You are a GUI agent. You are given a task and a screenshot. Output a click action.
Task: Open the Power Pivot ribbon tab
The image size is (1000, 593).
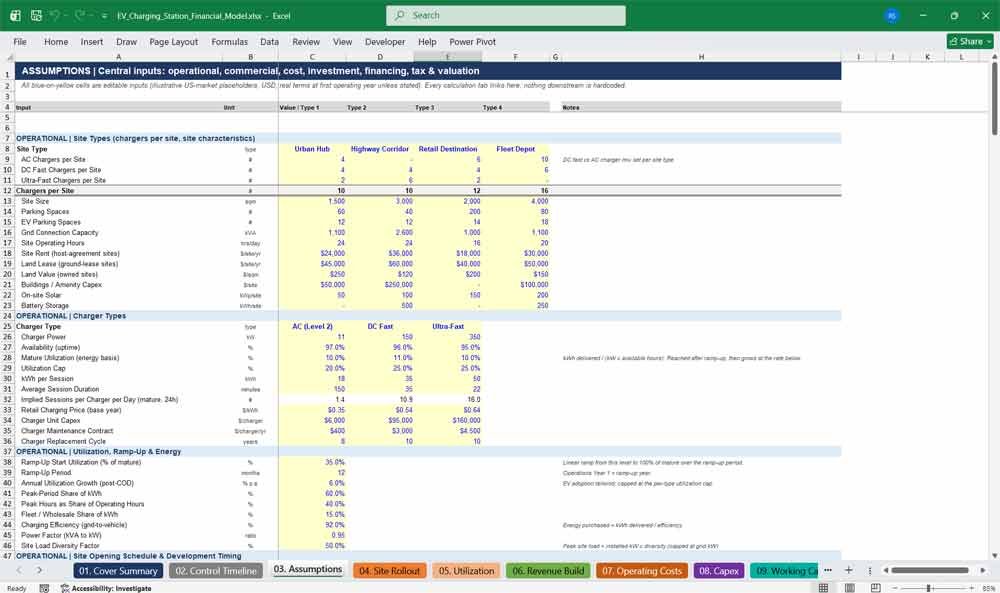point(473,41)
